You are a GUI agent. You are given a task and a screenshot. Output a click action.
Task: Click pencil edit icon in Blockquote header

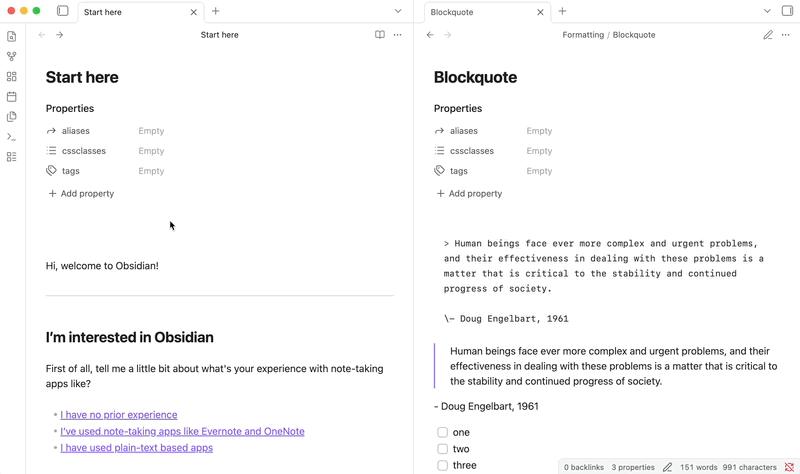[x=768, y=35]
